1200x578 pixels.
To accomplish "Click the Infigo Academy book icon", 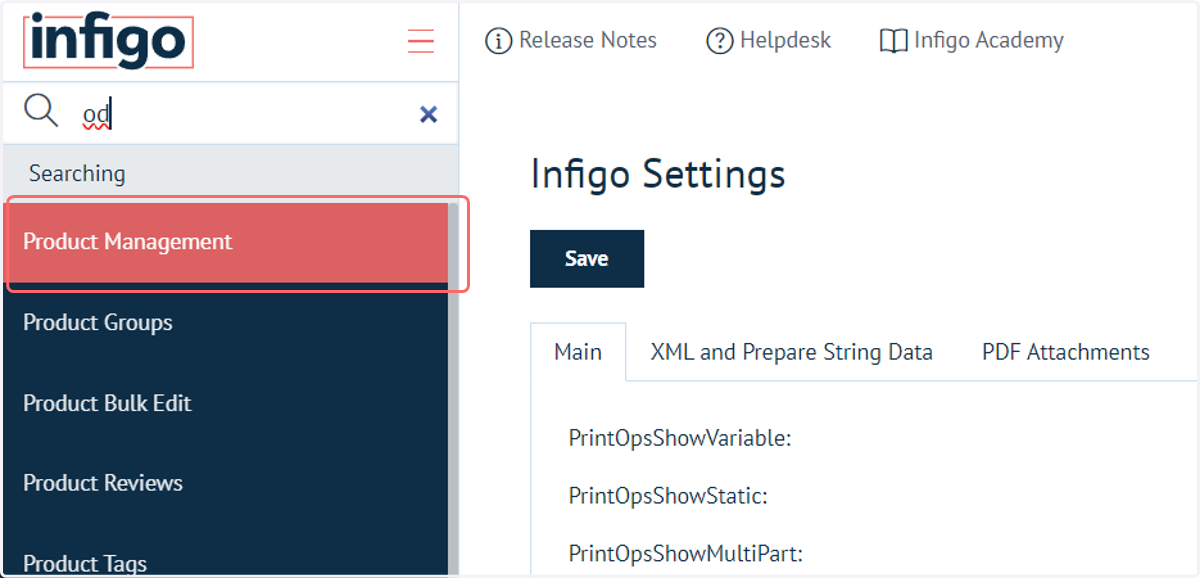I will pos(893,41).
